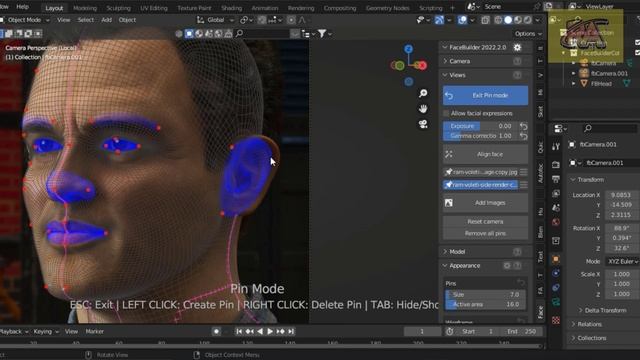The width and height of the screenshot is (640, 360).
Task: Select material preview shading mode
Action: pyautogui.click(x=518, y=20)
